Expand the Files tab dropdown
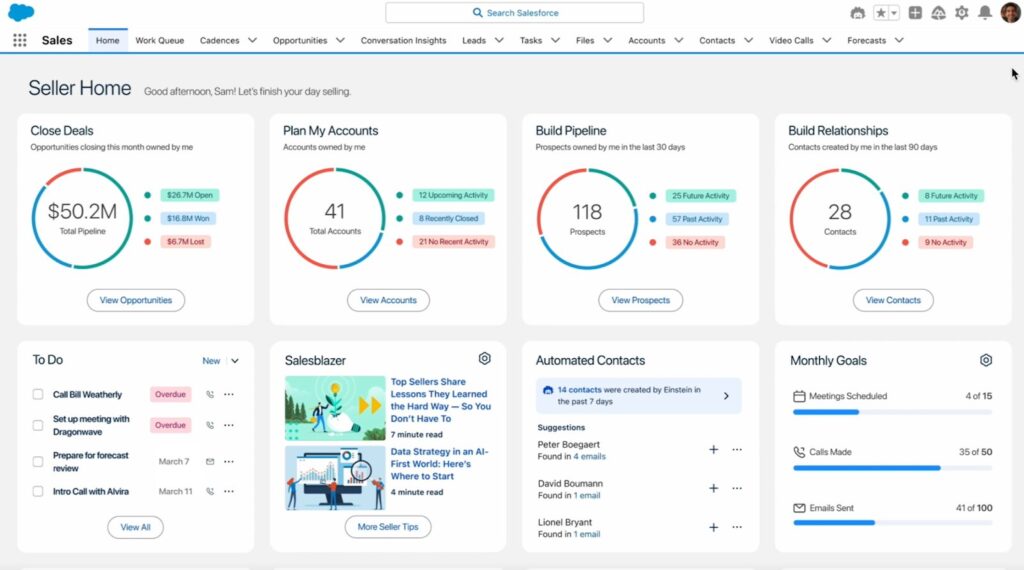 (607, 40)
